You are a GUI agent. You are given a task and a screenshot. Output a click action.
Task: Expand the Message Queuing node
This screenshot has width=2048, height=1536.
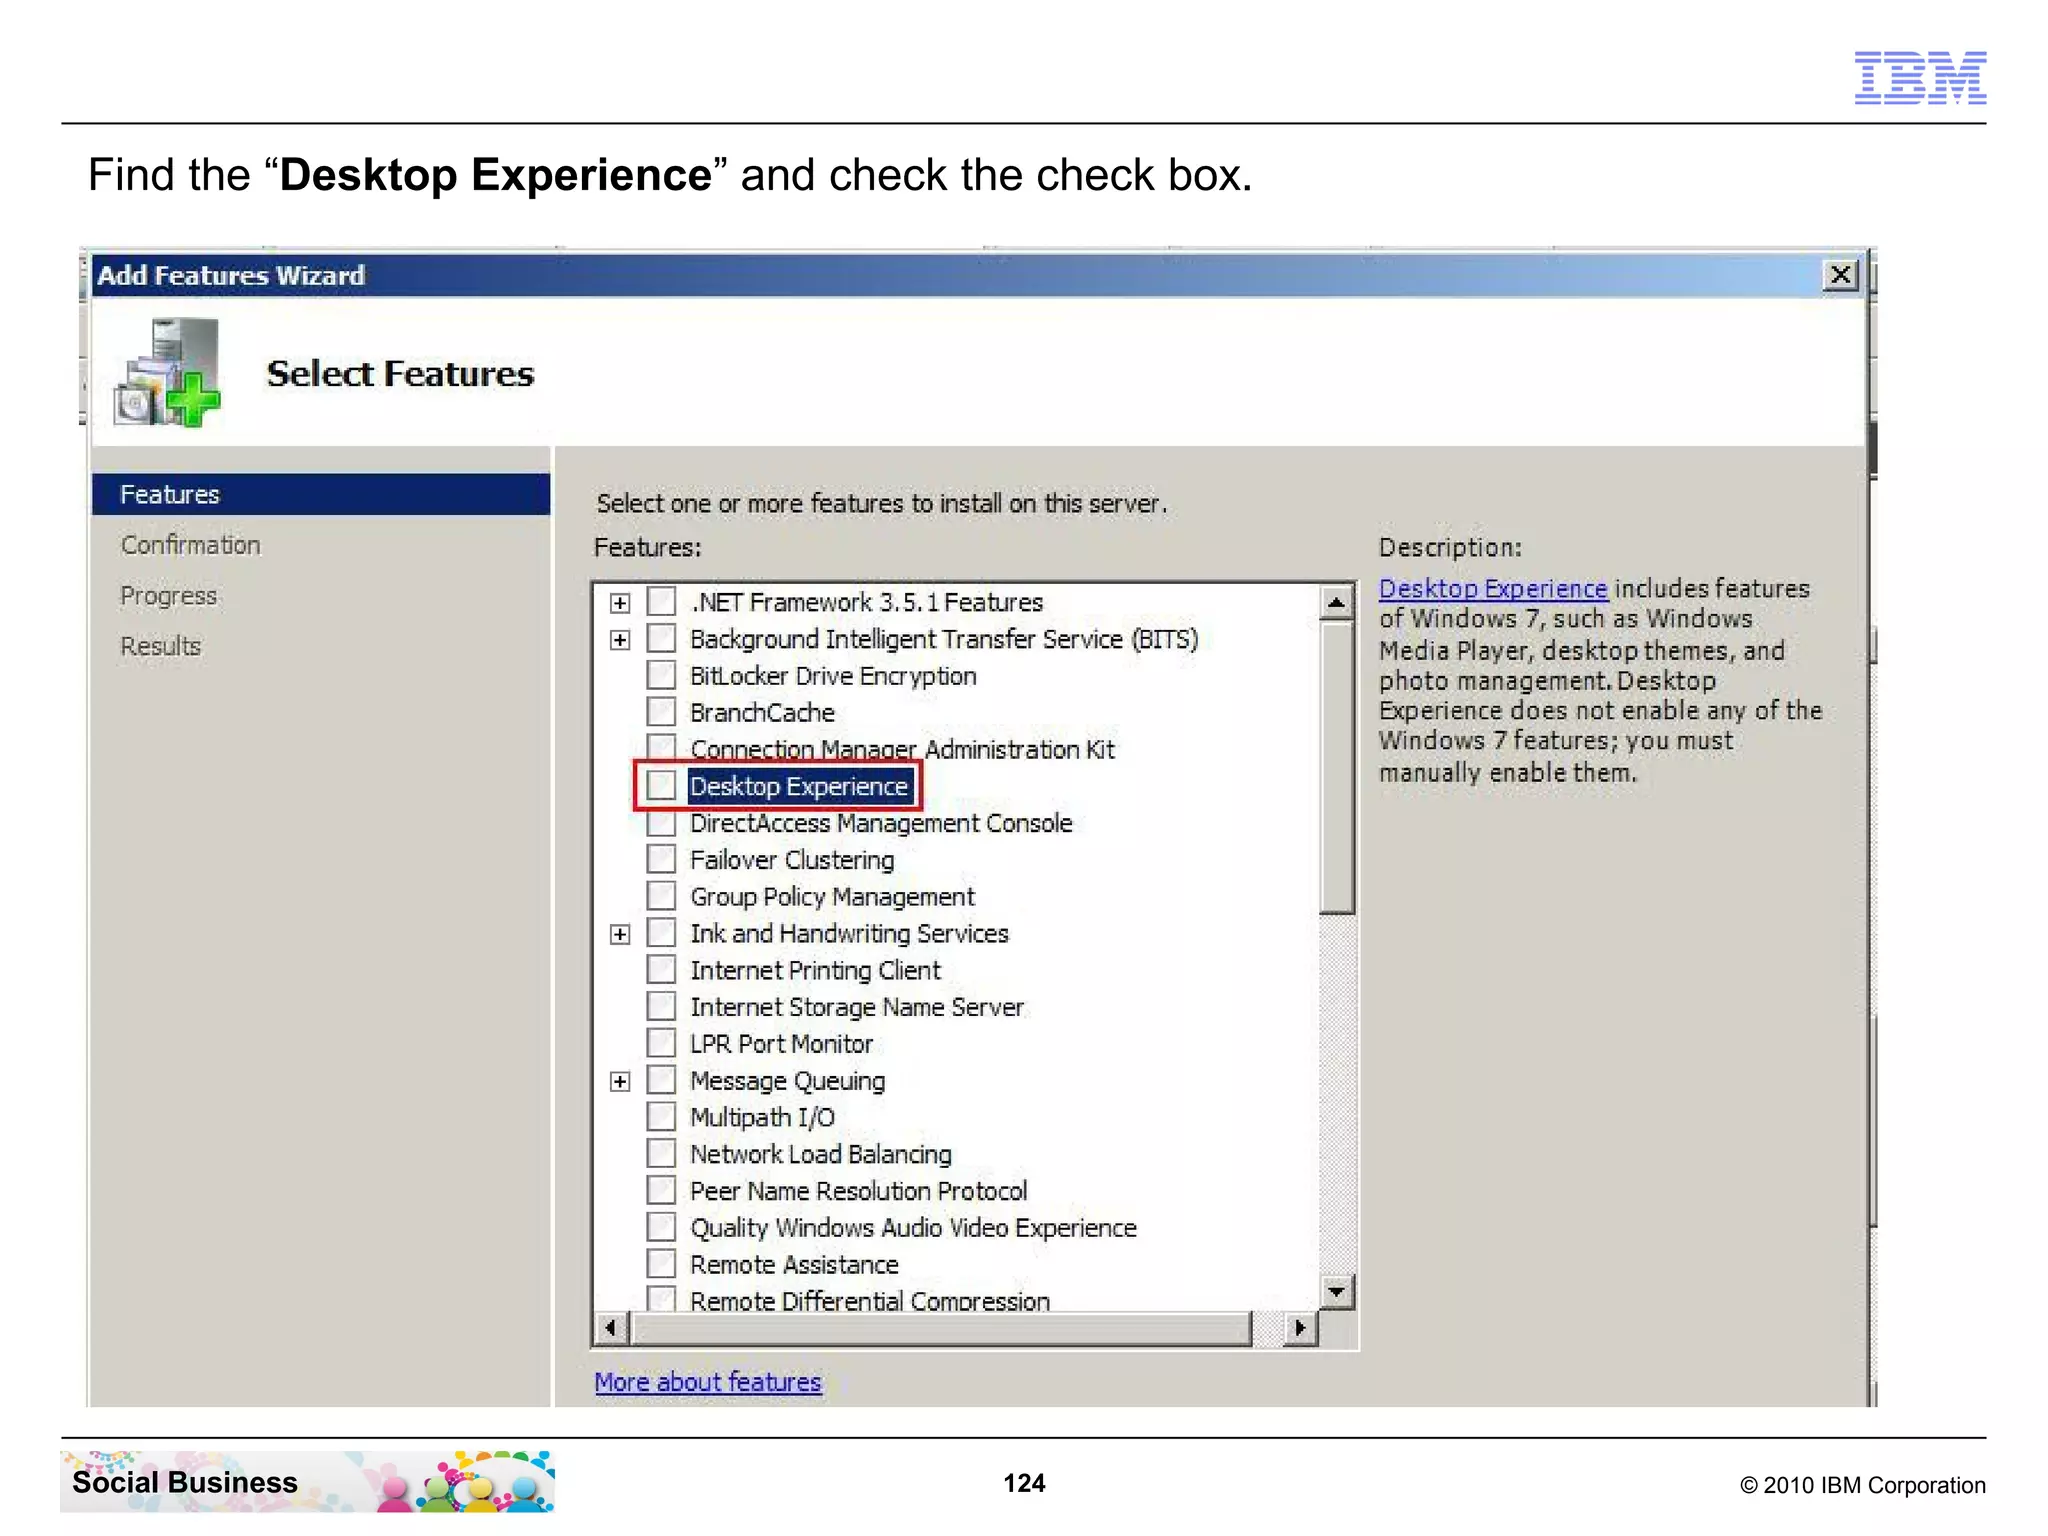click(x=620, y=1082)
